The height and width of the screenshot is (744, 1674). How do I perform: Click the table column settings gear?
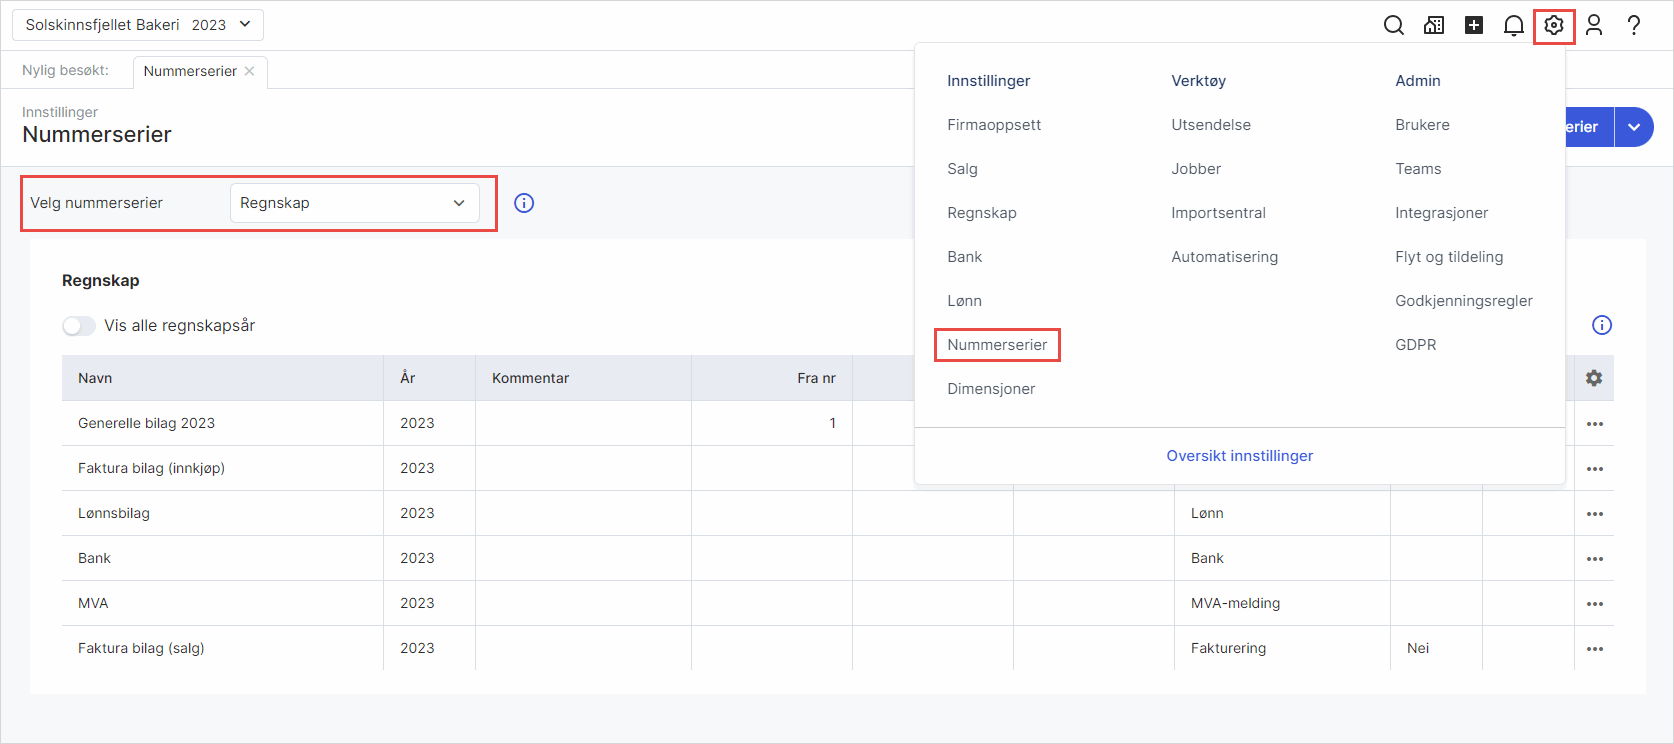pyautogui.click(x=1594, y=378)
